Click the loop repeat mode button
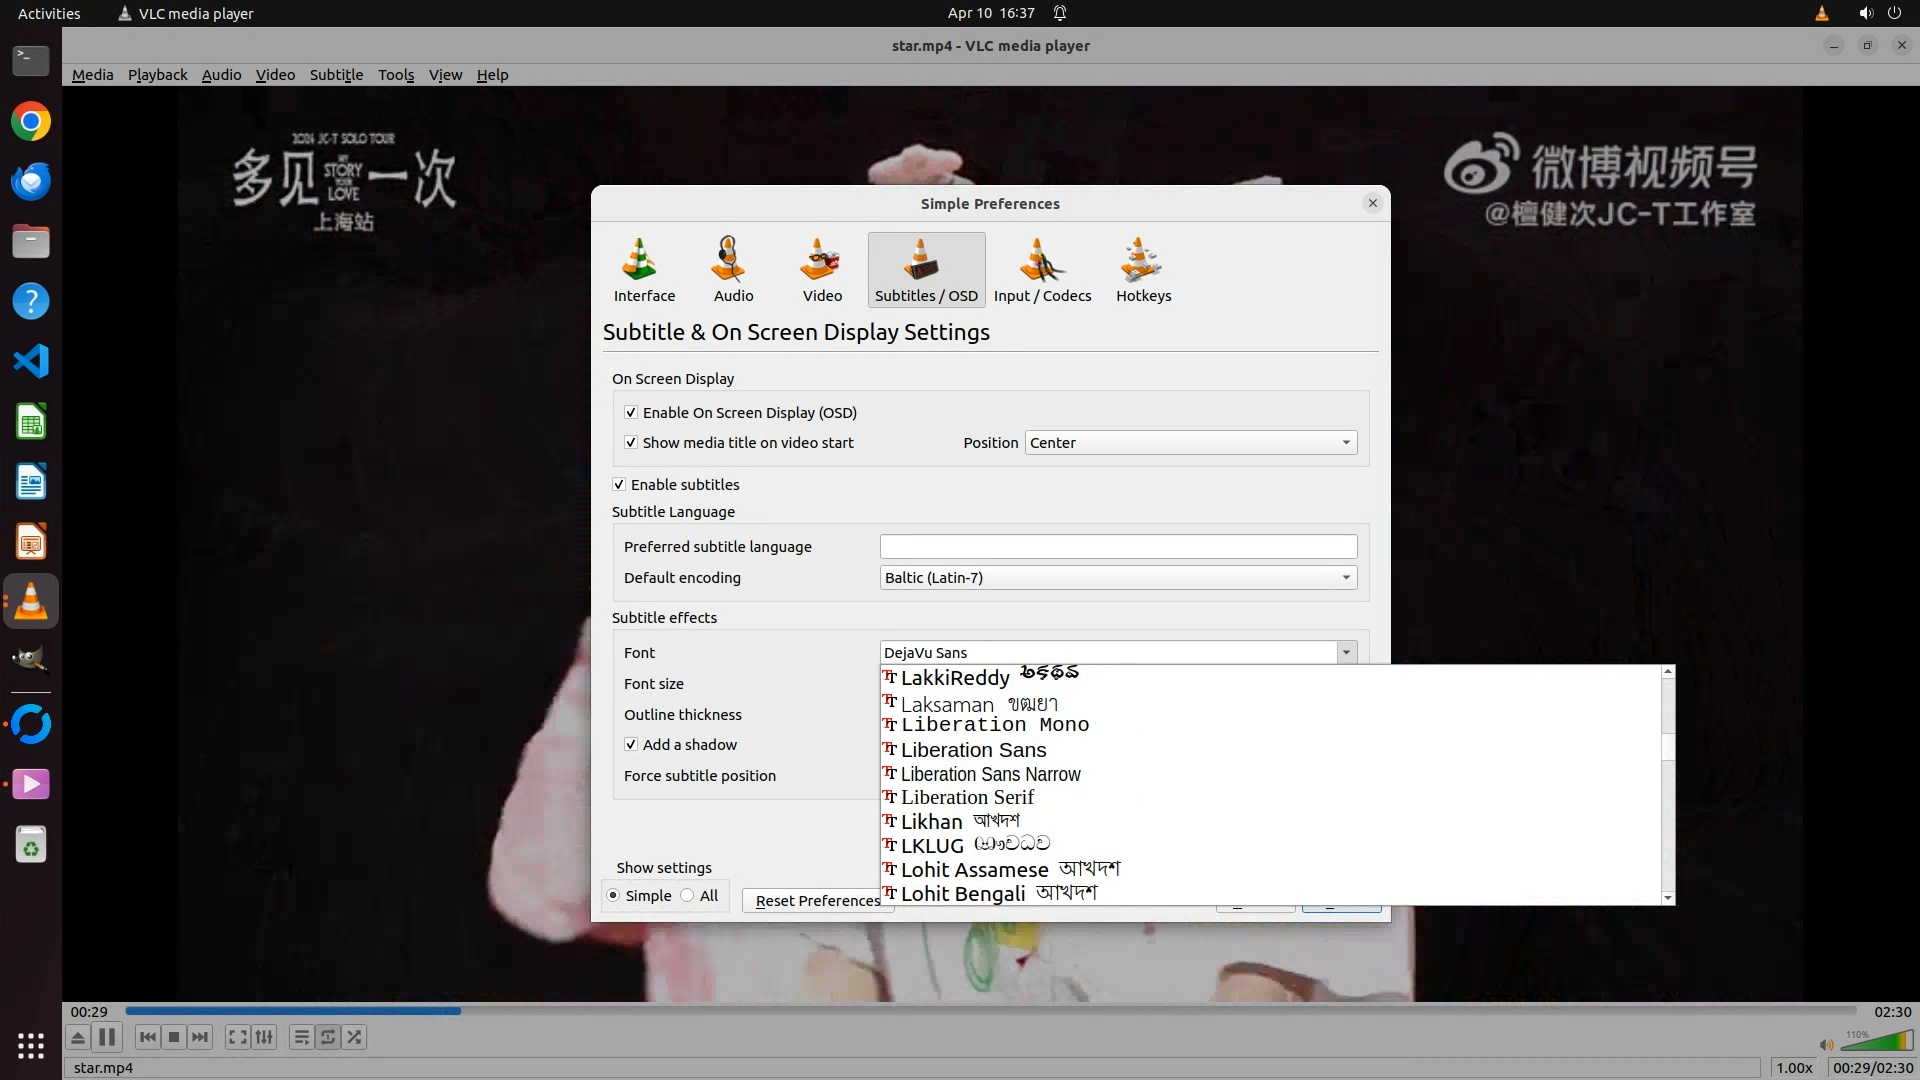The height and width of the screenshot is (1080, 1920). (328, 1037)
